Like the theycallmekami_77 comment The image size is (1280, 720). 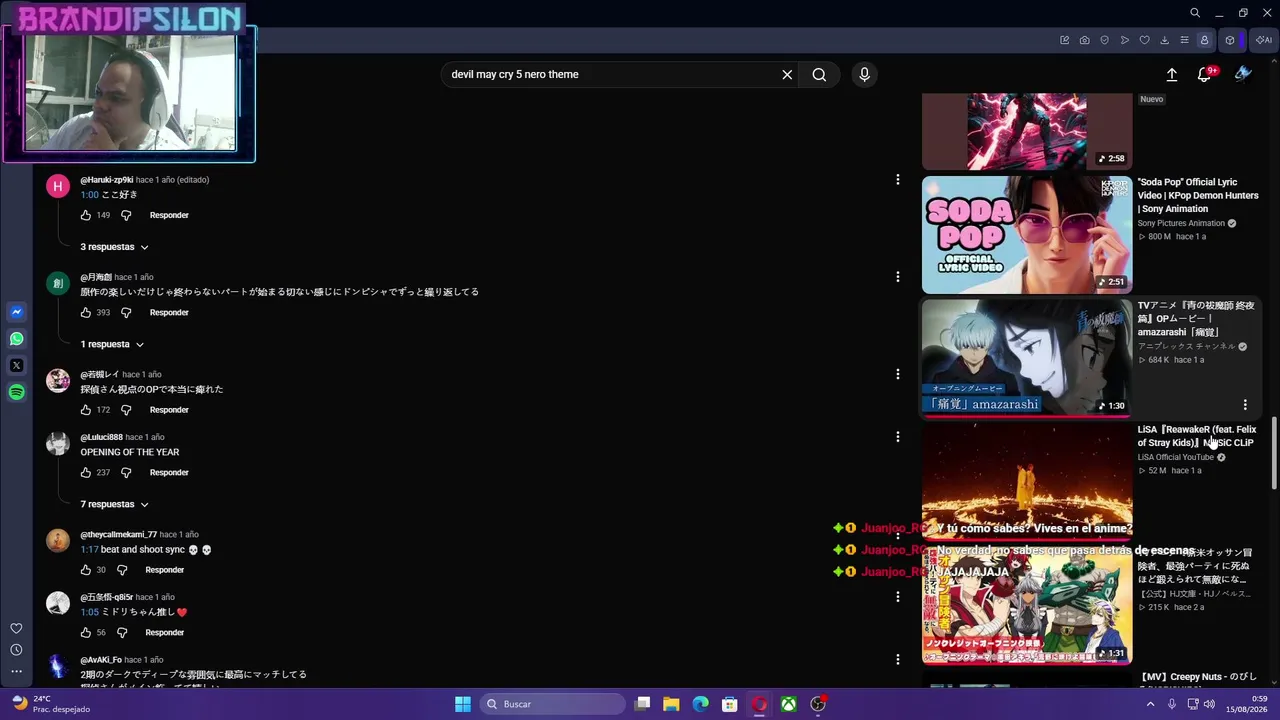click(x=86, y=570)
